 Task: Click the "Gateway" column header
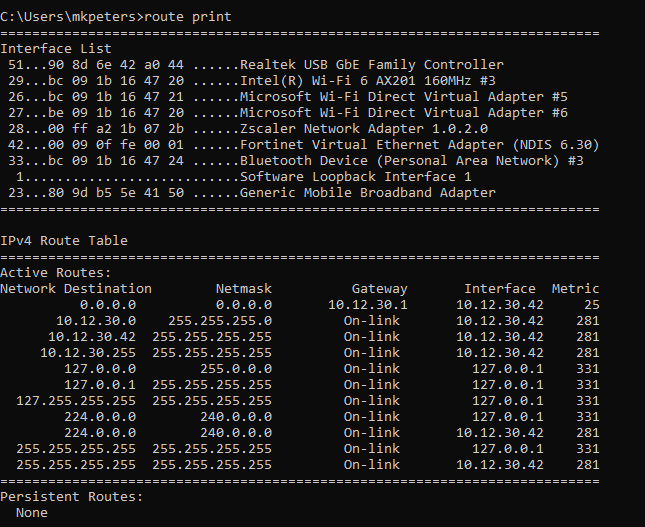379,288
